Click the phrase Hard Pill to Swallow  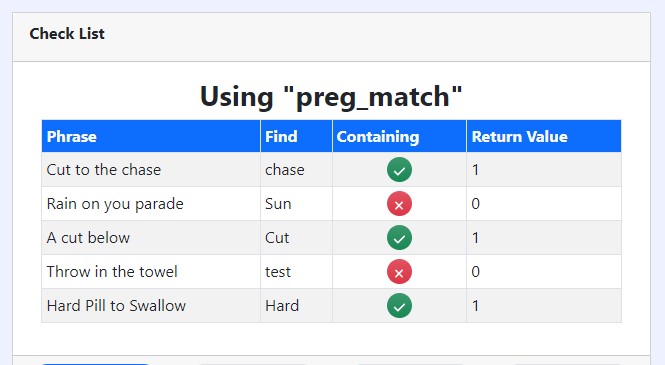click(116, 306)
